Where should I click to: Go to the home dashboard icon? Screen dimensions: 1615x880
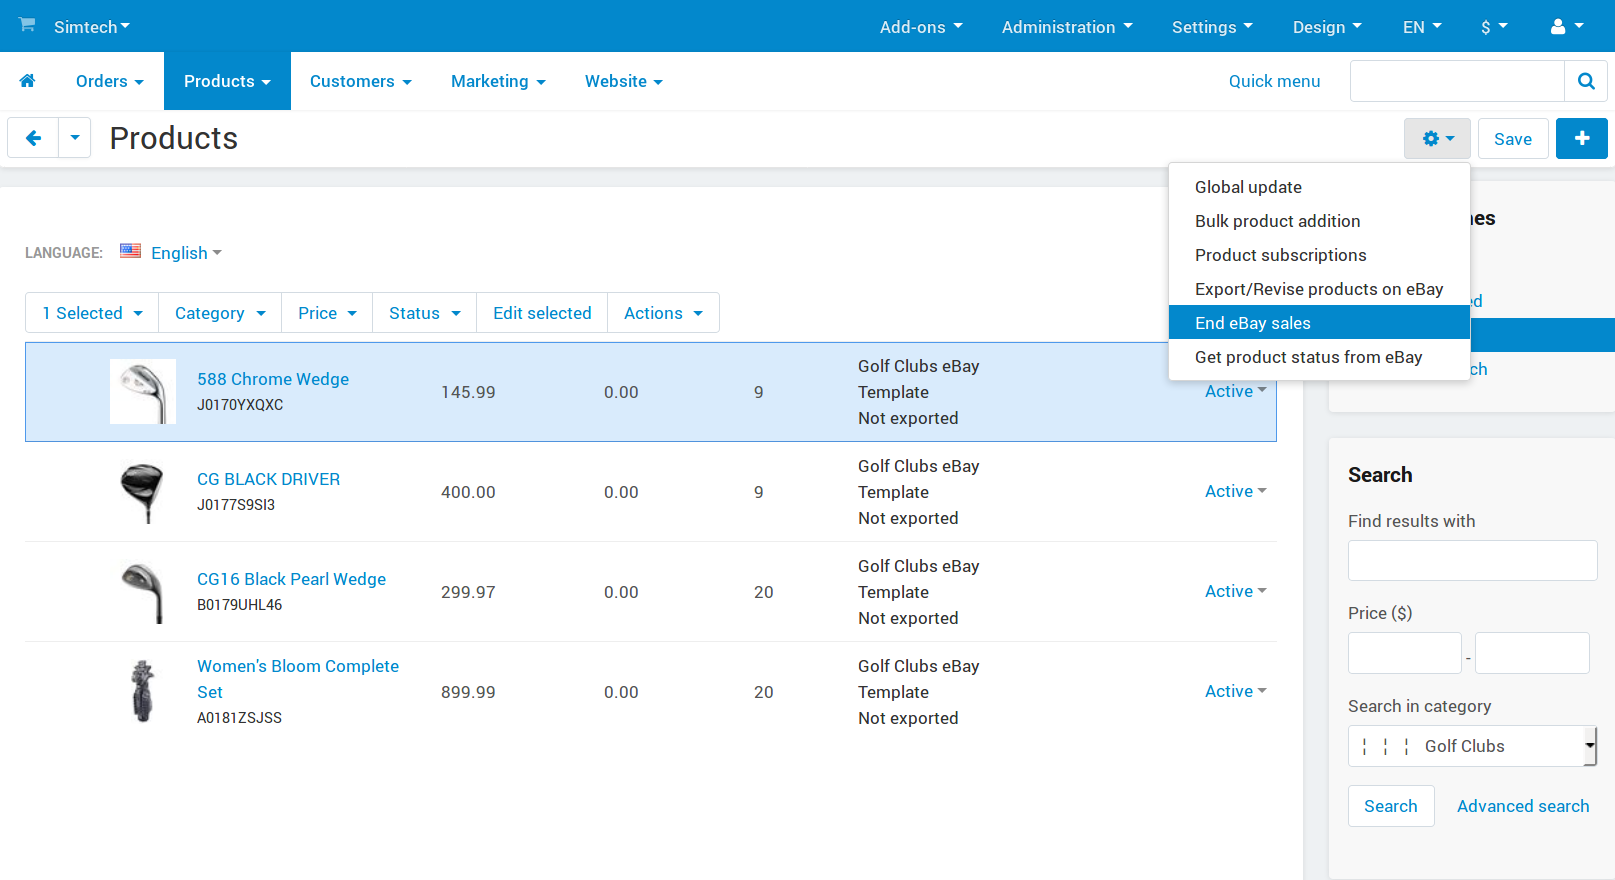[x=27, y=81]
